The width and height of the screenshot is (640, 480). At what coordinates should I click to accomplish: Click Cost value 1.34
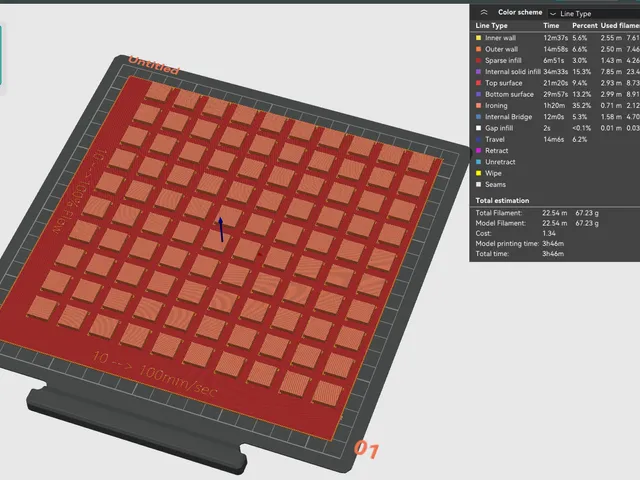point(549,233)
